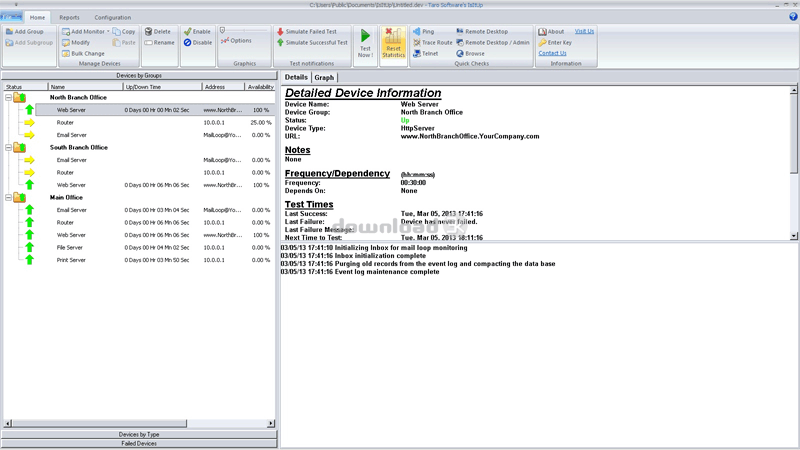Collapse the South Branch Office group
The image size is (800, 450).
click(x=7, y=147)
